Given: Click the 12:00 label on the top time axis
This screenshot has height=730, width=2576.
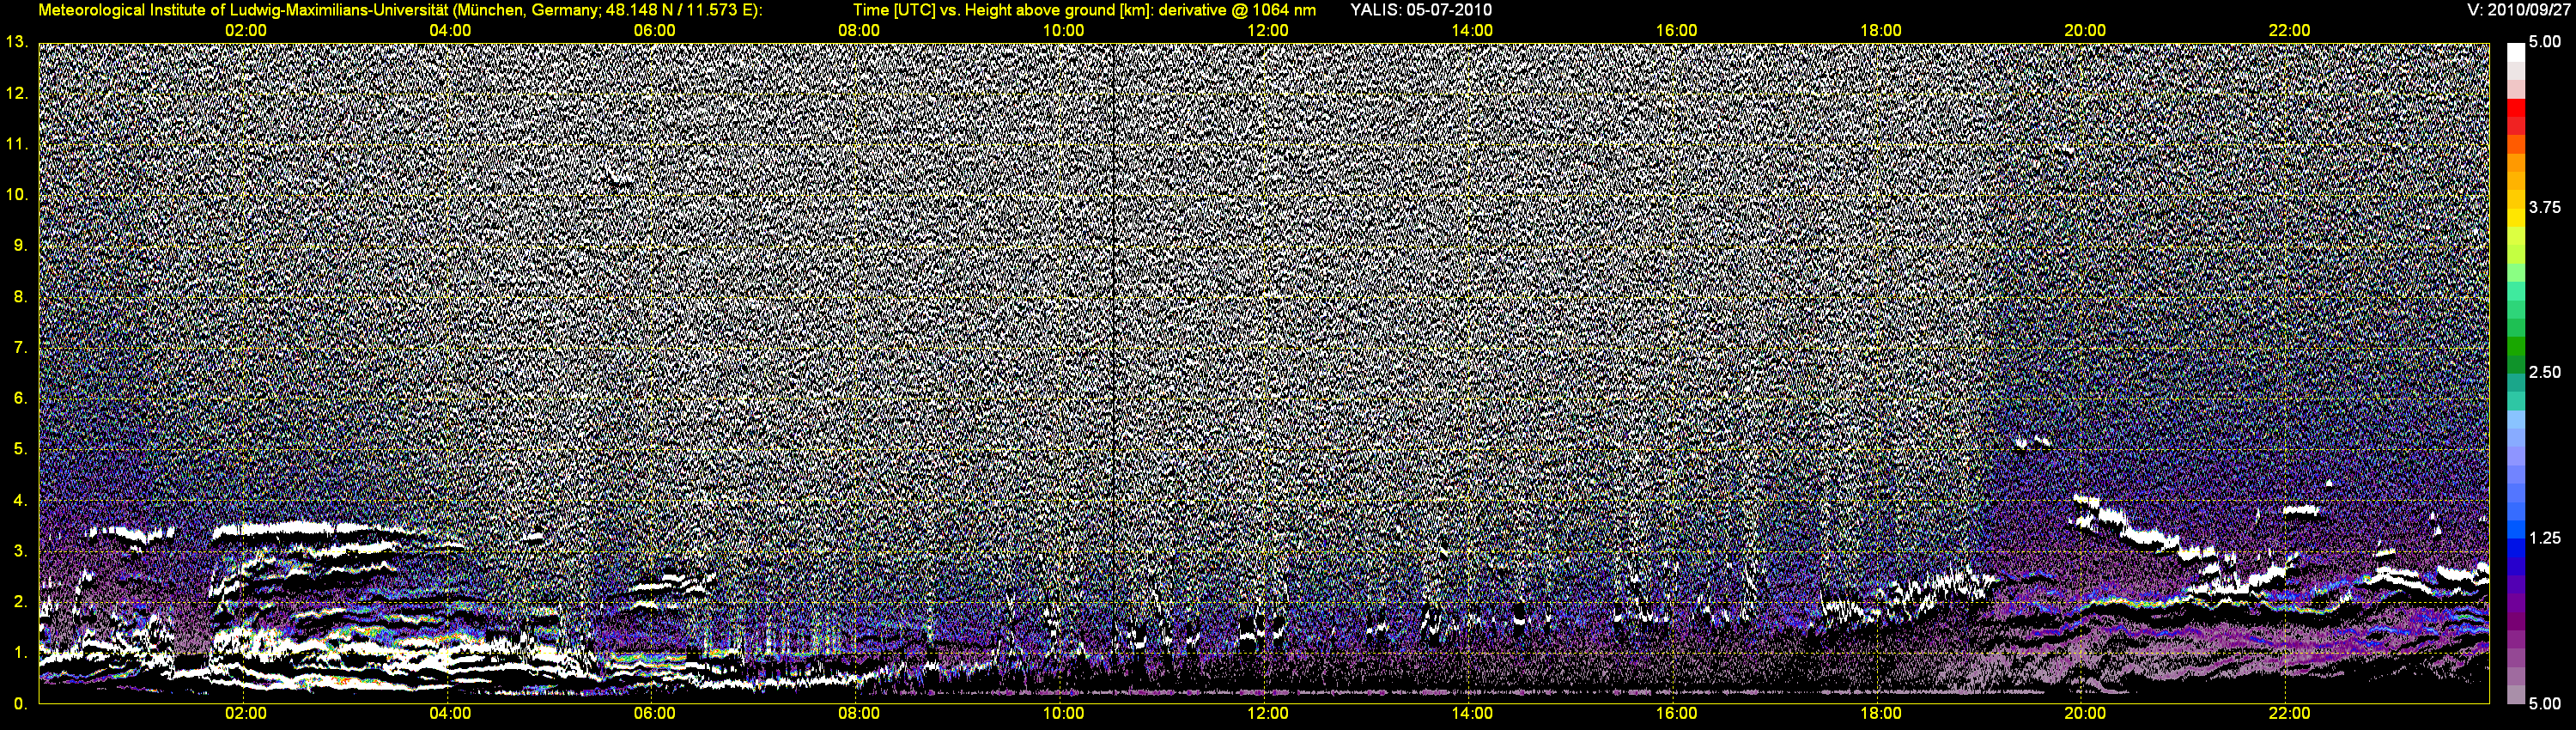Looking at the screenshot, I should pos(1267,31).
